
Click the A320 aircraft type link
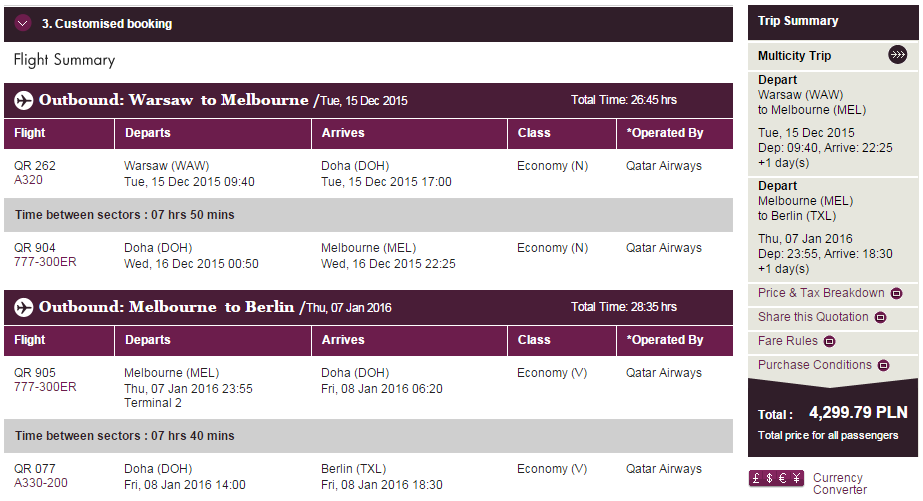click(28, 180)
